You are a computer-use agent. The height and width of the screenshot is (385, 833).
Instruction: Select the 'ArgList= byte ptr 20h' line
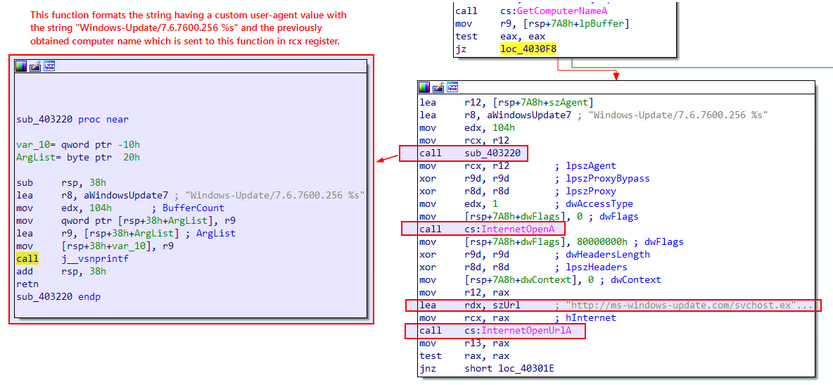click(x=79, y=157)
